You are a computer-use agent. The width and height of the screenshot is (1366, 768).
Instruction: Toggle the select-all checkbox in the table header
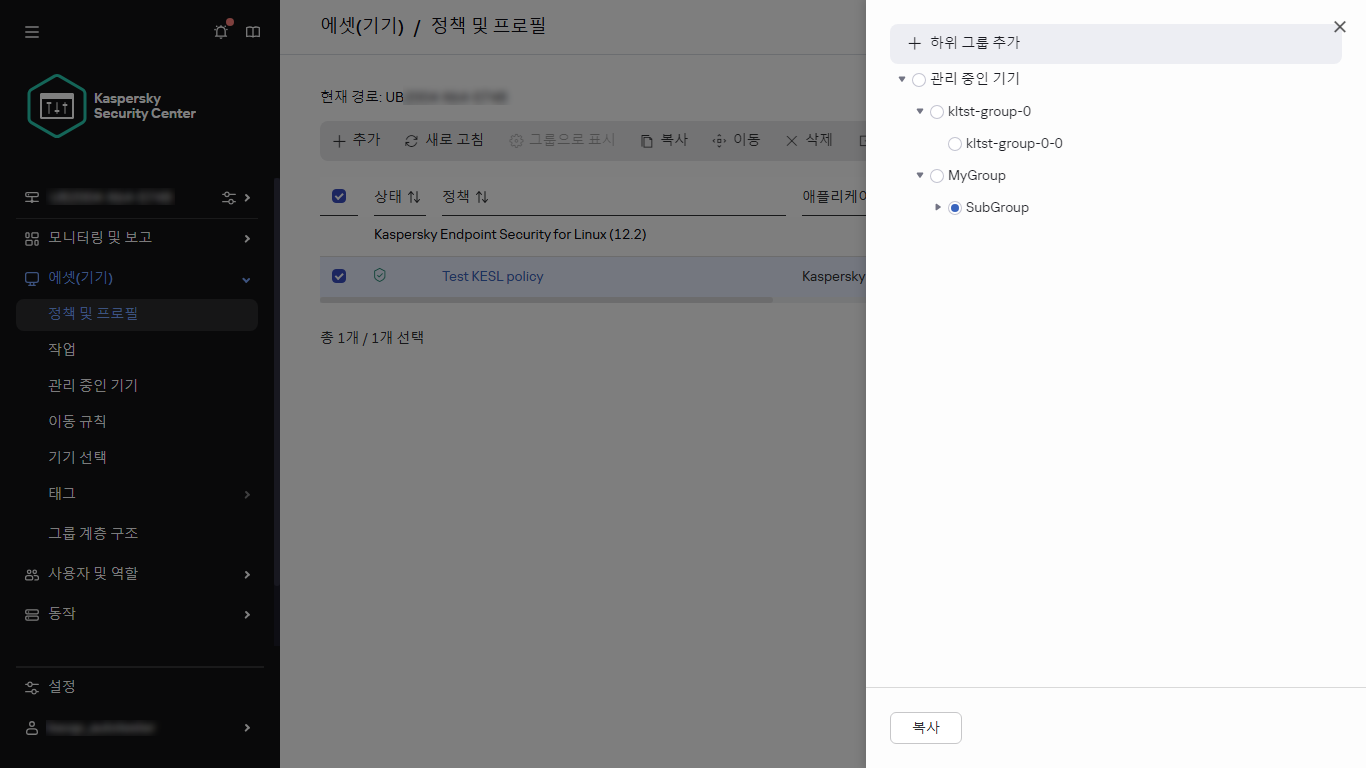click(339, 196)
